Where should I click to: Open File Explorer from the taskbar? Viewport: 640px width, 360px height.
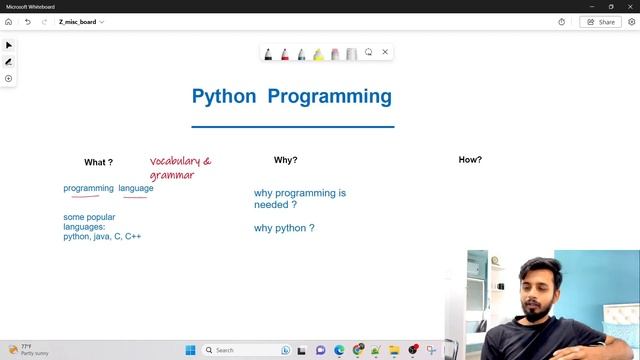[394, 350]
